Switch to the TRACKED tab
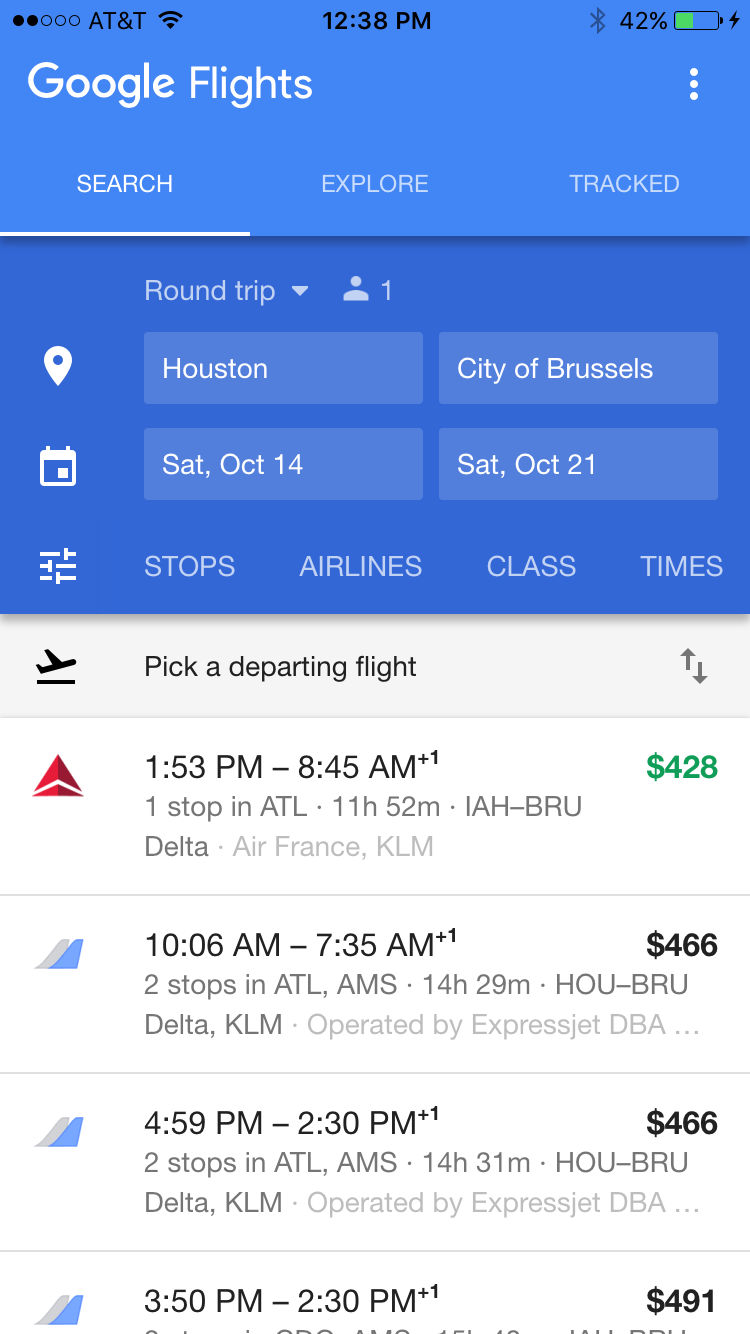 tap(624, 184)
